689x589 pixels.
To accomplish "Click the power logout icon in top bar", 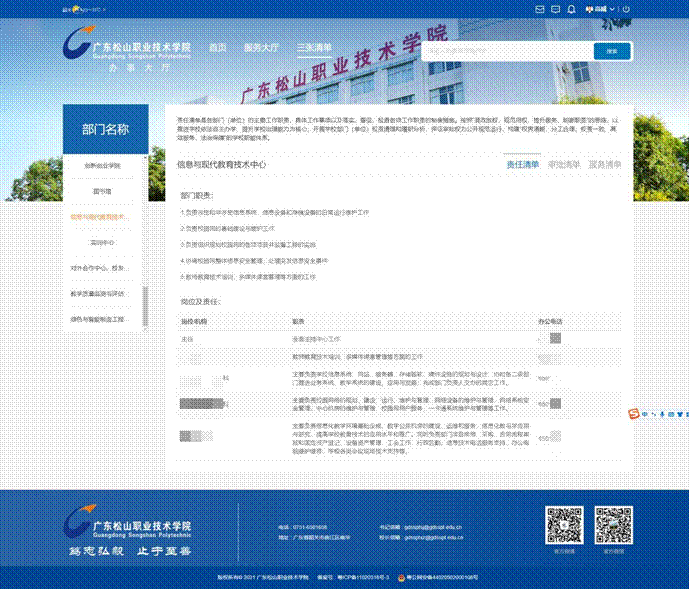I will coord(626,9).
